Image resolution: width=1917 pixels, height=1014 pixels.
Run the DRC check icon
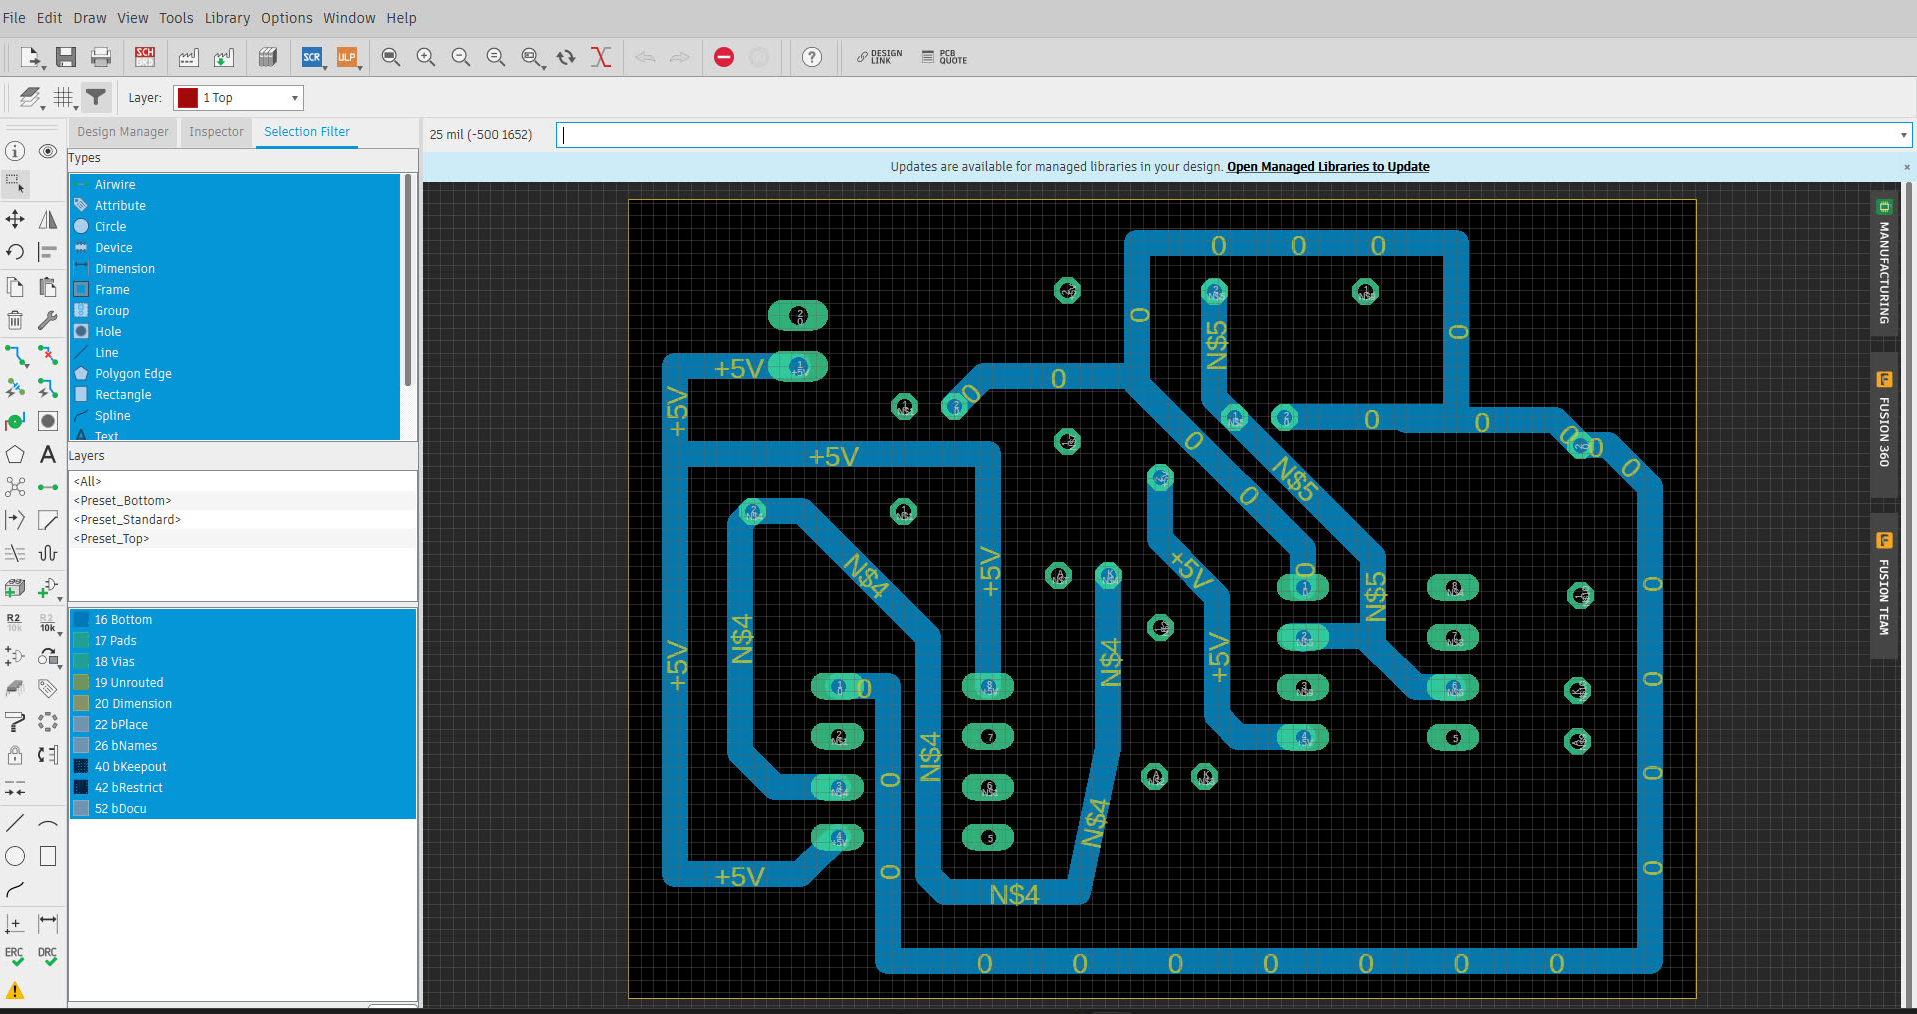(48, 956)
